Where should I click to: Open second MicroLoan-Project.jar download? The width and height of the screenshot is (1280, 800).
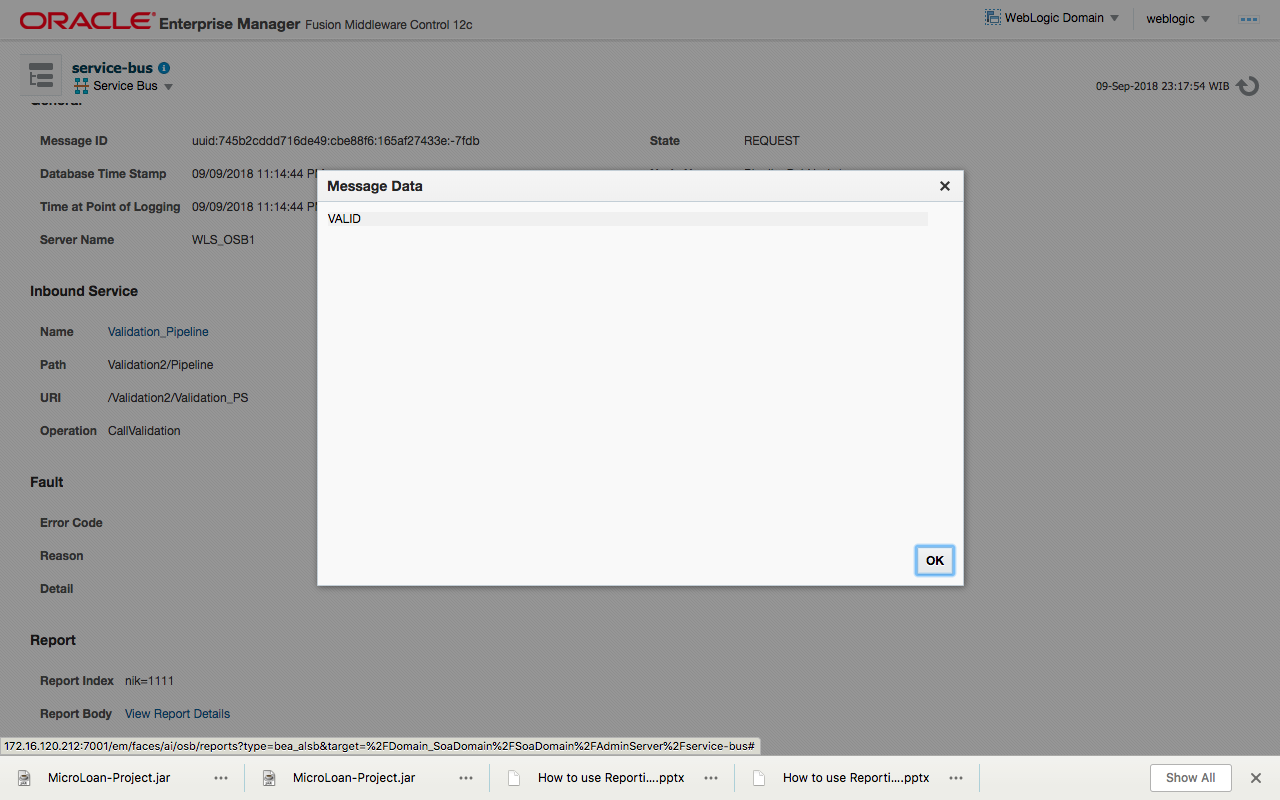click(354, 778)
